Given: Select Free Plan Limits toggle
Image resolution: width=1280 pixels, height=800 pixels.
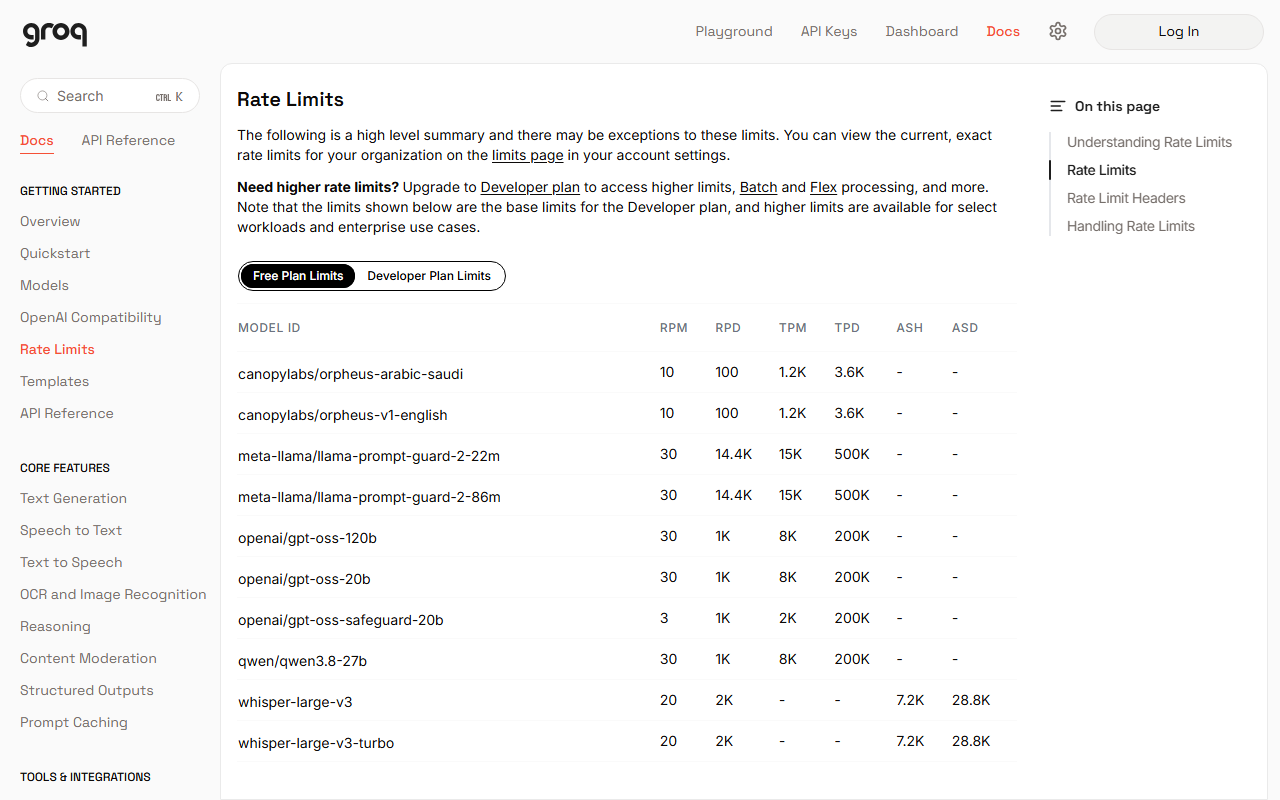Looking at the screenshot, I should click(x=298, y=276).
